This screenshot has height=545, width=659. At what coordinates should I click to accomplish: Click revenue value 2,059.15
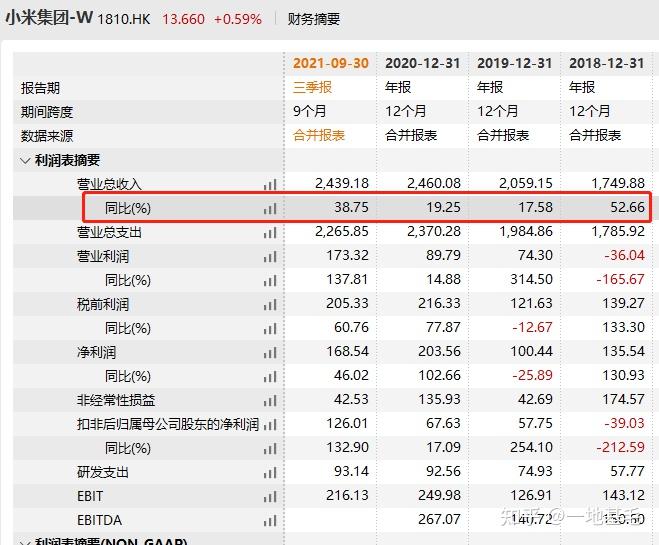click(x=526, y=183)
